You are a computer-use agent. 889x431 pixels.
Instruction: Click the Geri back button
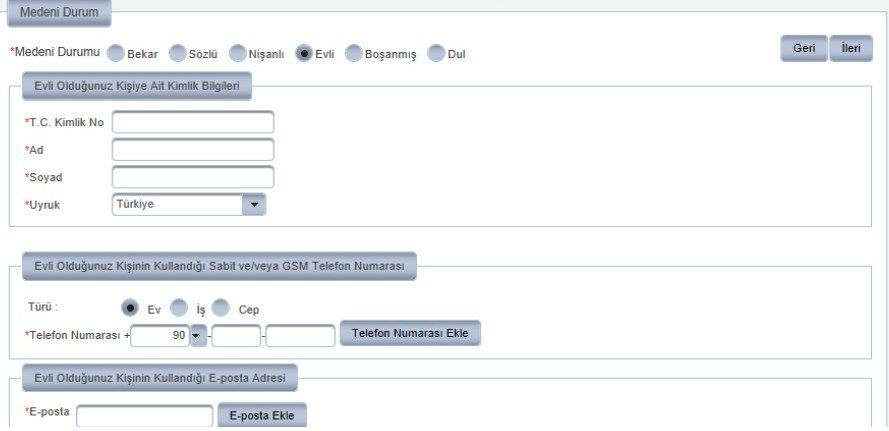[x=803, y=48]
